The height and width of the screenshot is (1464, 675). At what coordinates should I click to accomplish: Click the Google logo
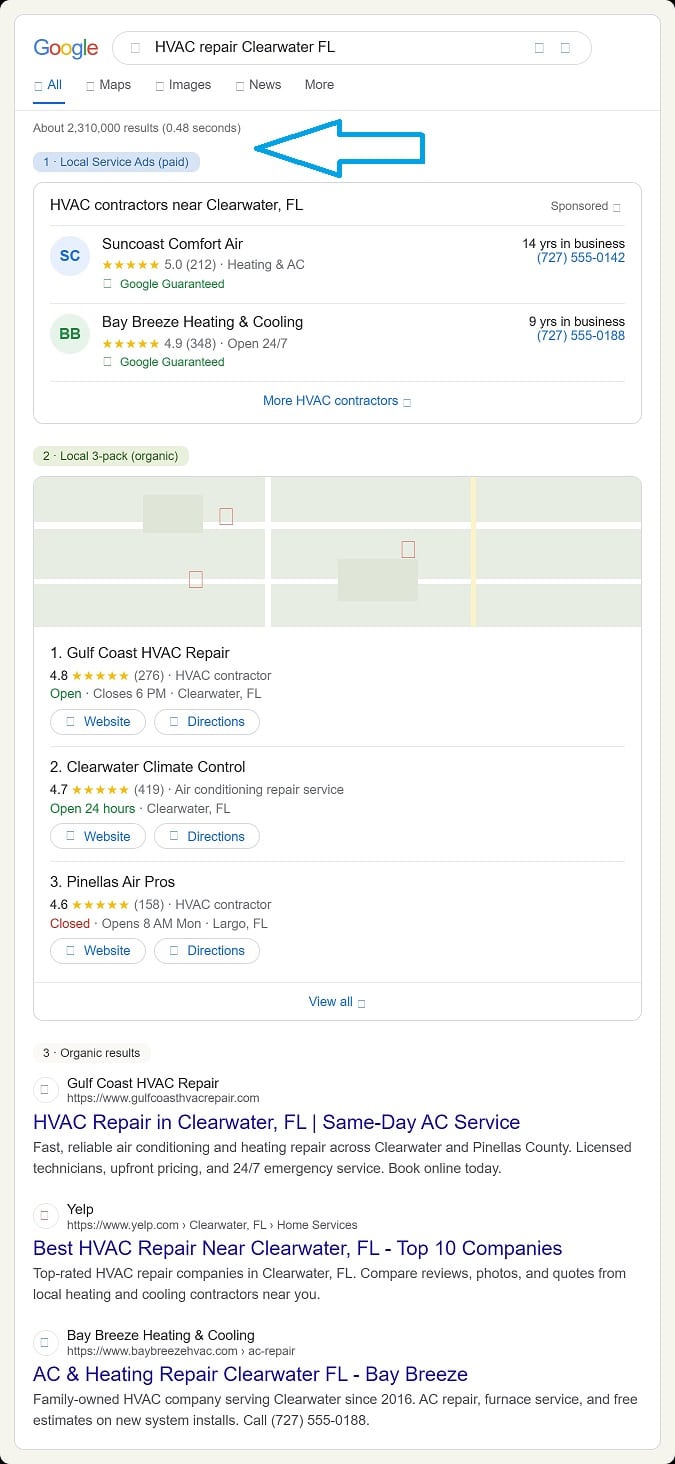click(66, 48)
